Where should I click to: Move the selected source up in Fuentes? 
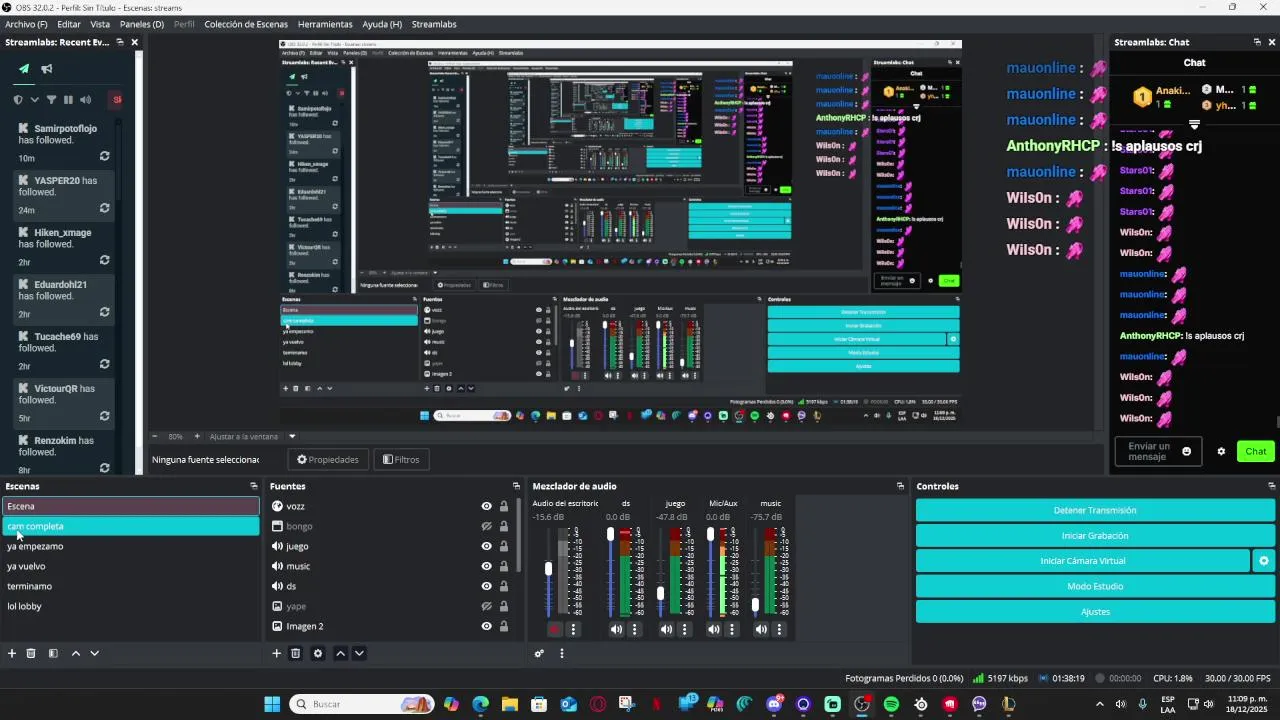pyautogui.click(x=340, y=653)
